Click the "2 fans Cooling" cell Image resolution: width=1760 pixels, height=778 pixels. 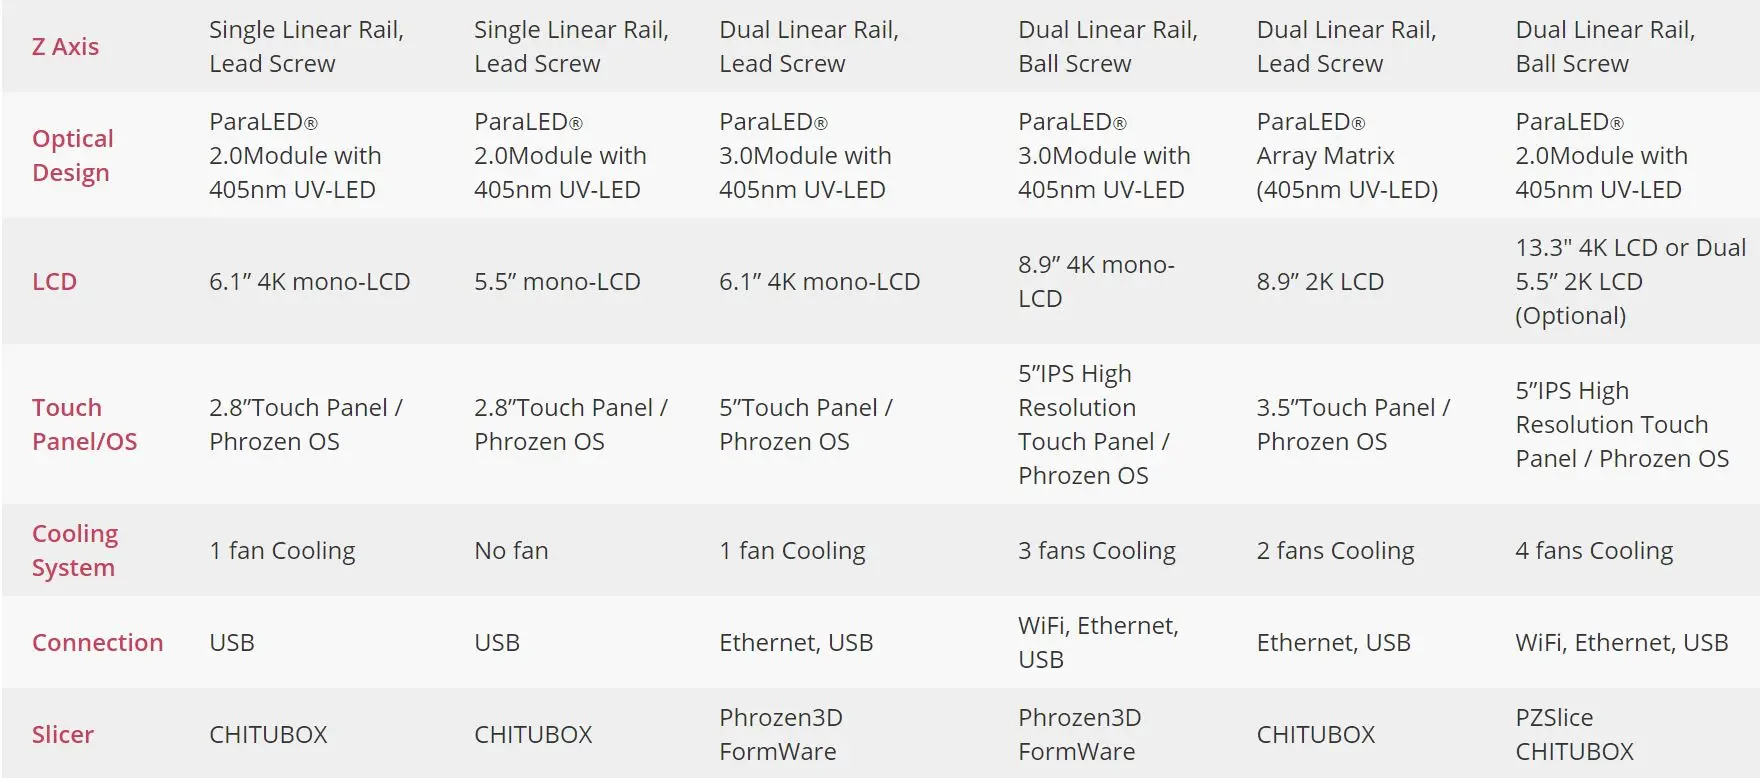[x=1335, y=551]
